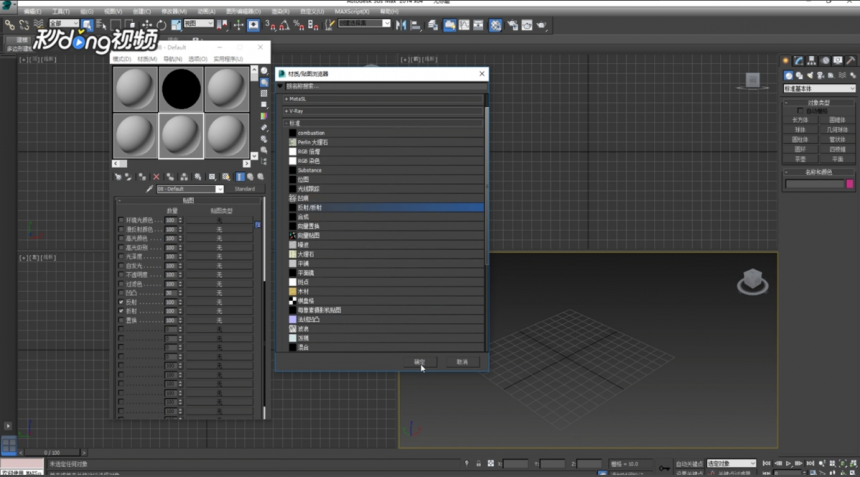Viewport: 860px width, 477px height.
Task: Click the eyedropper pick material icon
Action: (149, 189)
